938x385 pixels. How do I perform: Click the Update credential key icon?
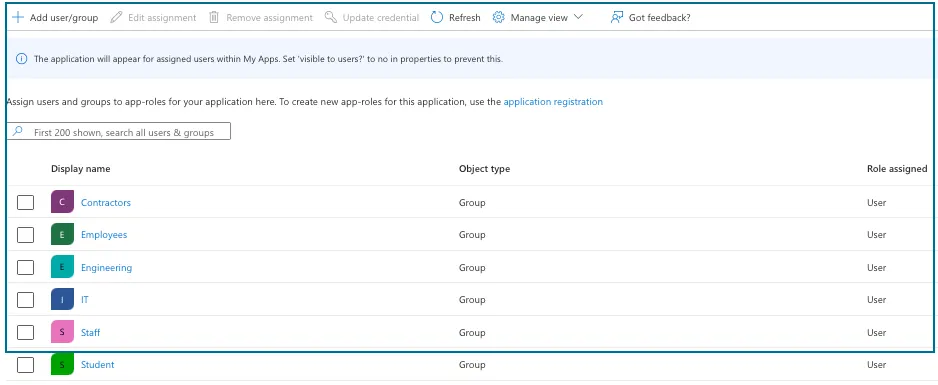point(331,17)
